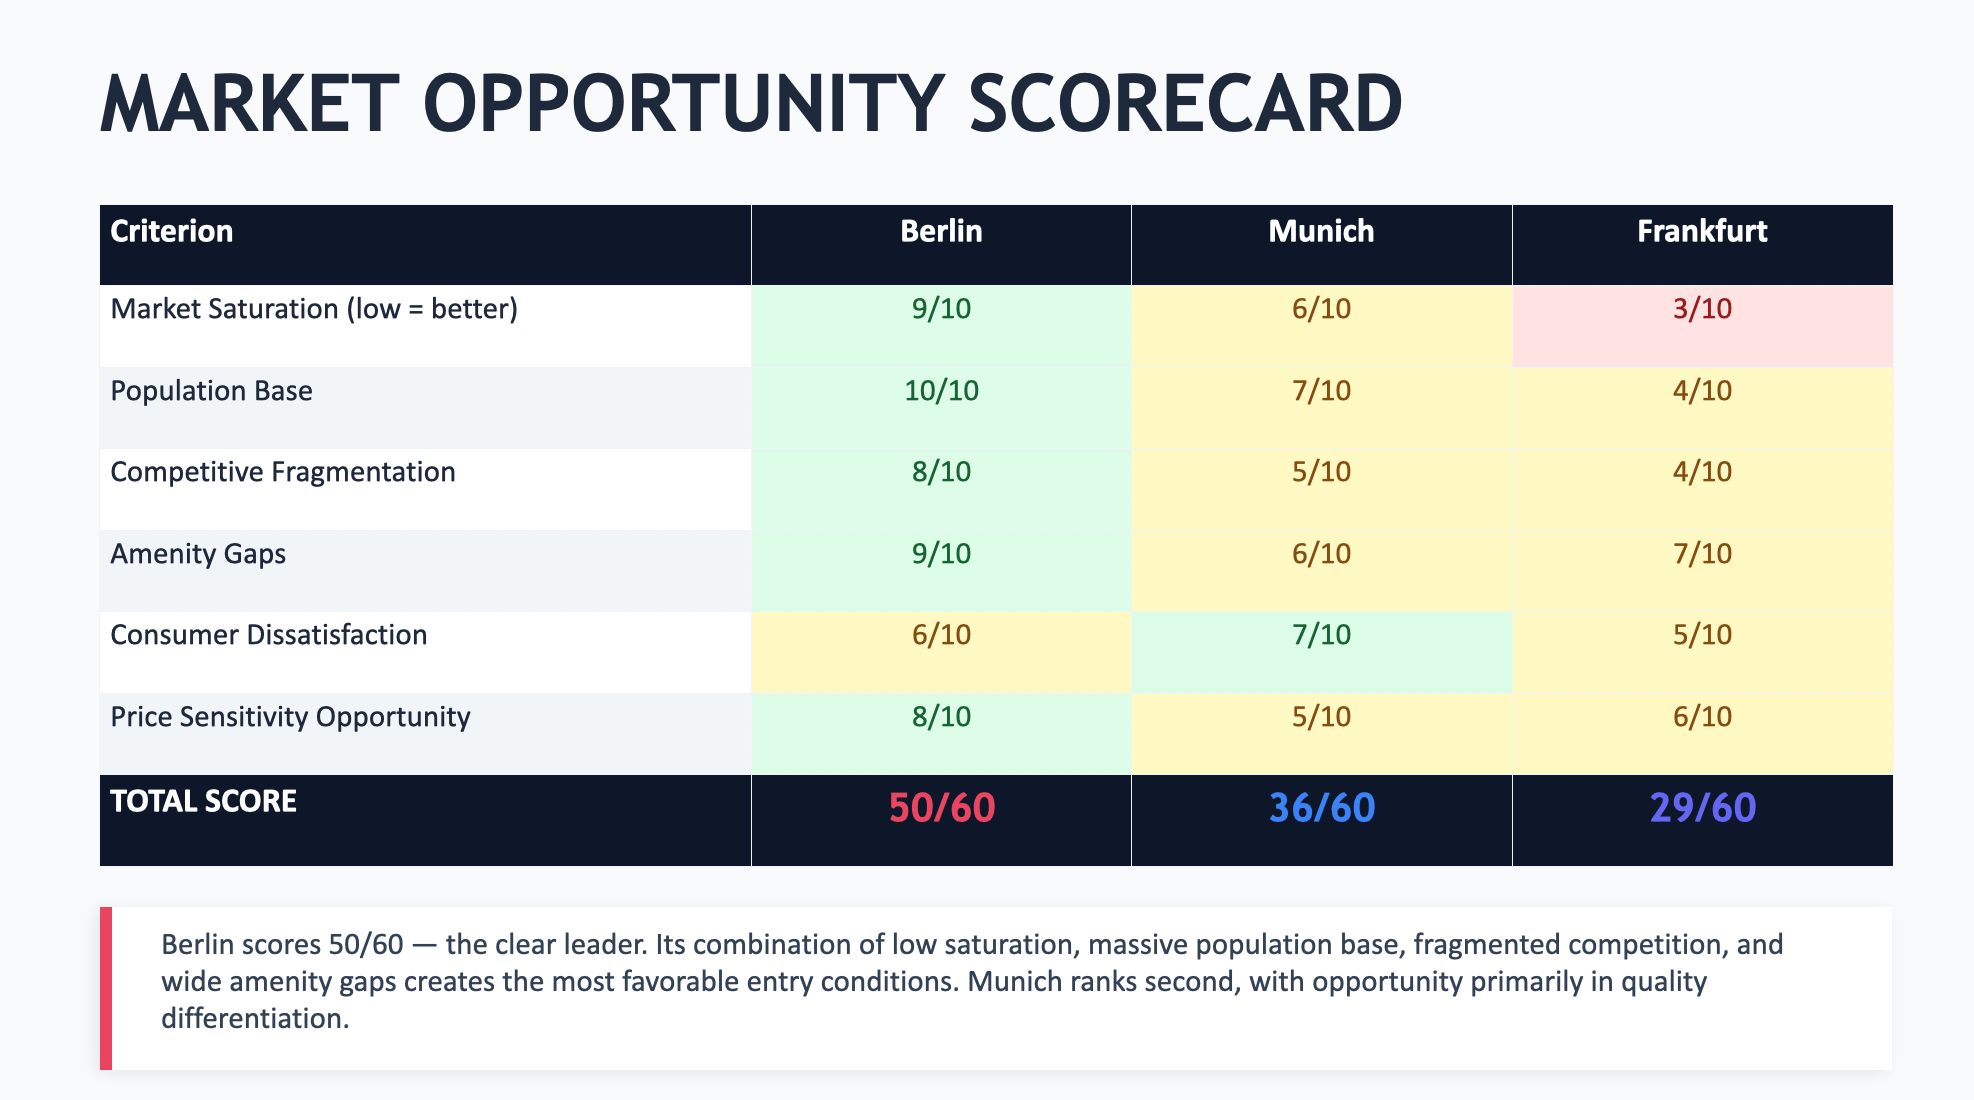Click Berlin's yellow 6/10 Consumer Dissatisfaction cell

coord(941,635)
